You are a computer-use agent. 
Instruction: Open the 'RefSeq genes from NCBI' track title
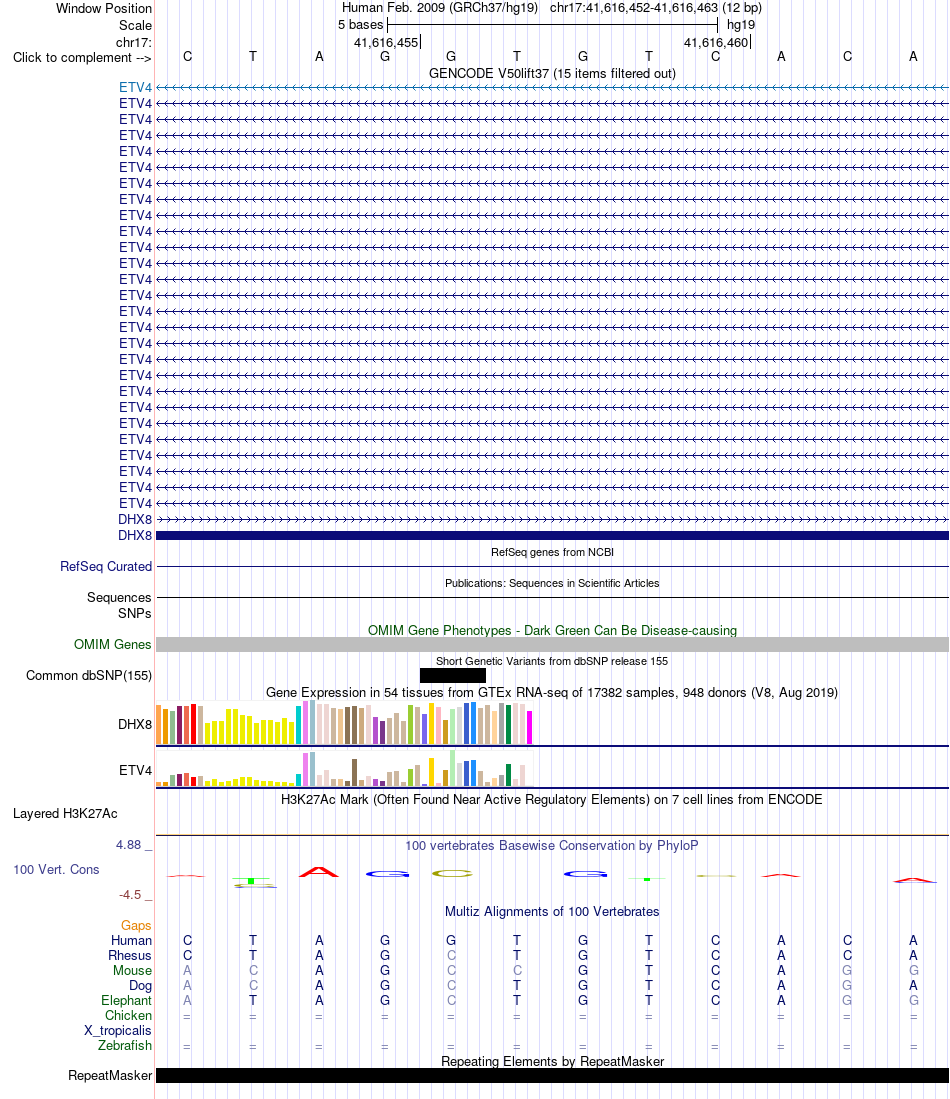point(552,552)
